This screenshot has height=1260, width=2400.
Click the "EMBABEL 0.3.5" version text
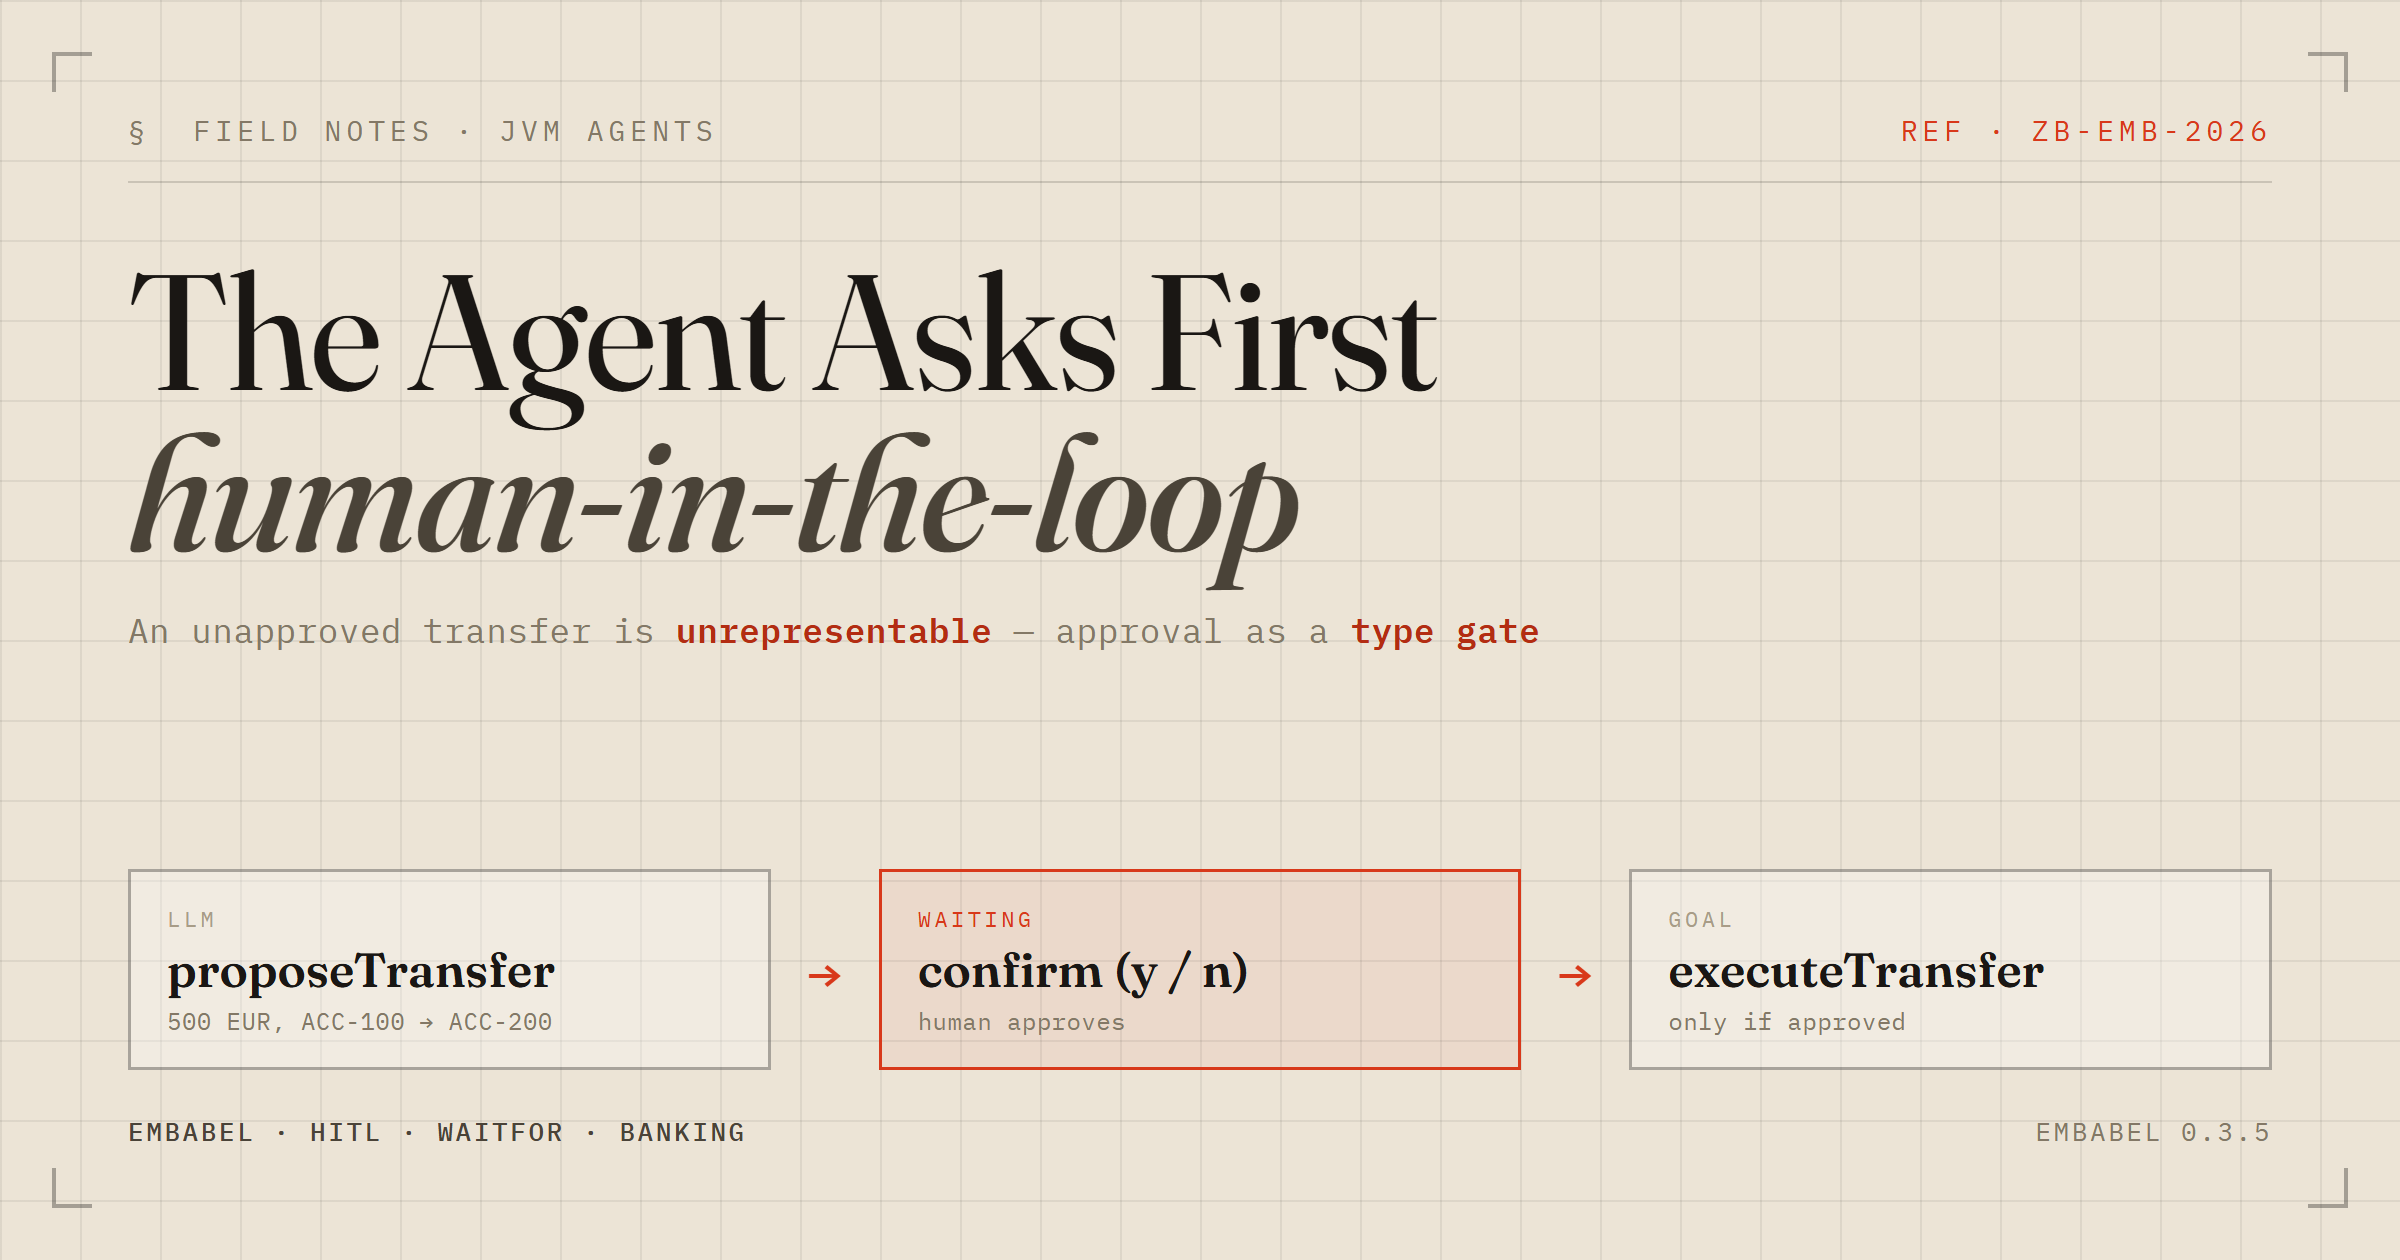pos(2153,1133)
